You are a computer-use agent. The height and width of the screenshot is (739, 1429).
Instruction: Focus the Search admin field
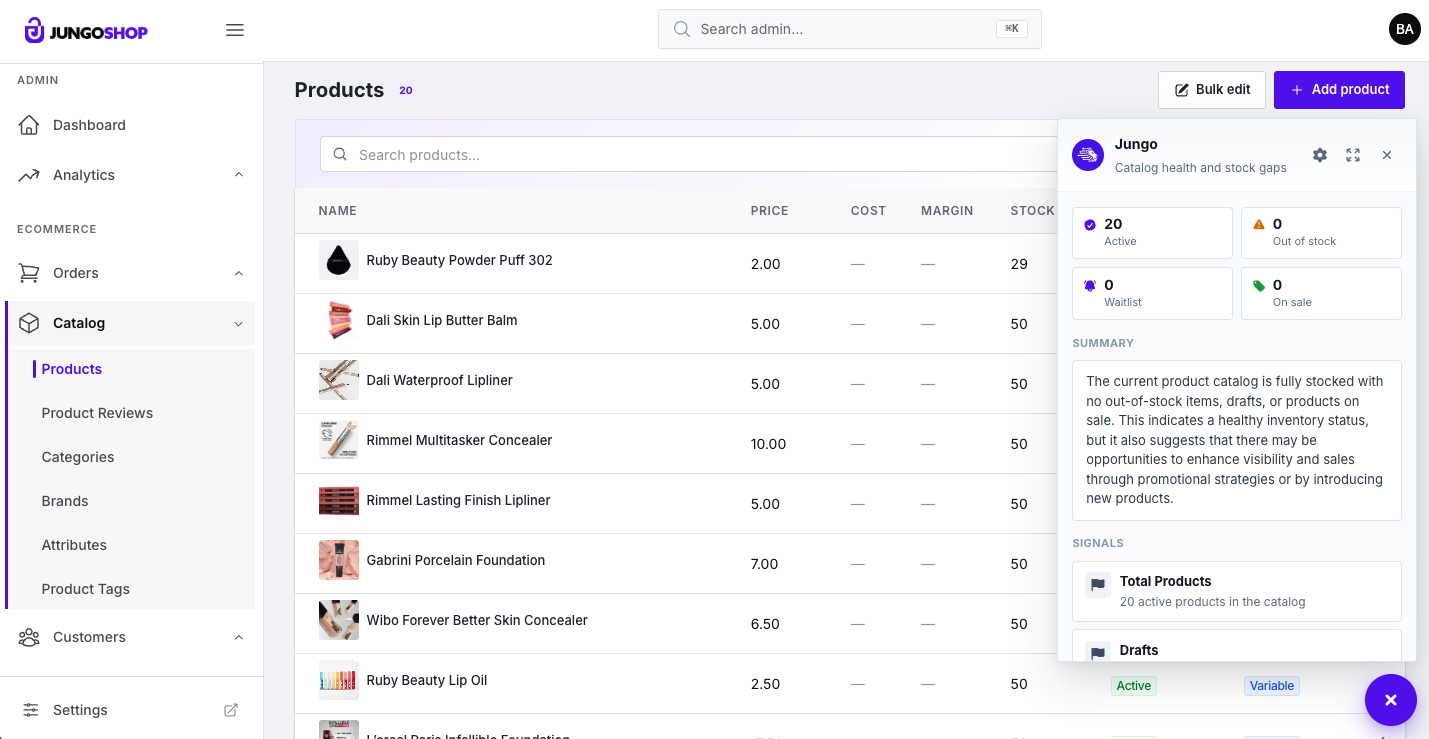pos(850,29)
